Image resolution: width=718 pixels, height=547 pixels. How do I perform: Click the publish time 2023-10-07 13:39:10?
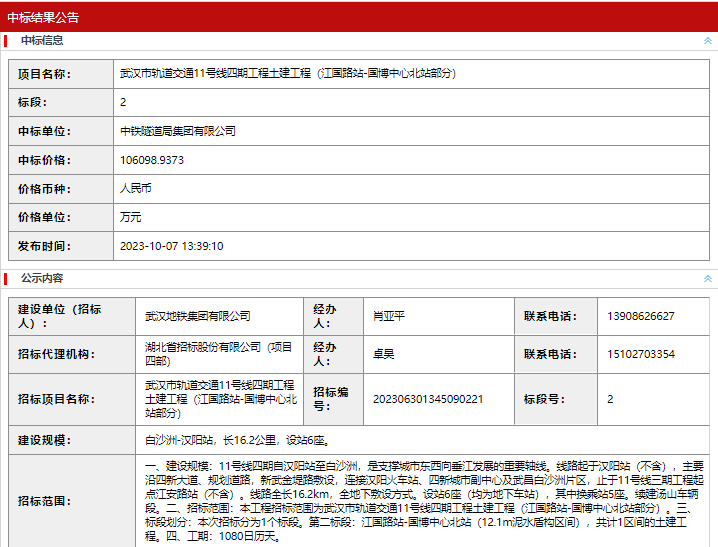[171, 246]
